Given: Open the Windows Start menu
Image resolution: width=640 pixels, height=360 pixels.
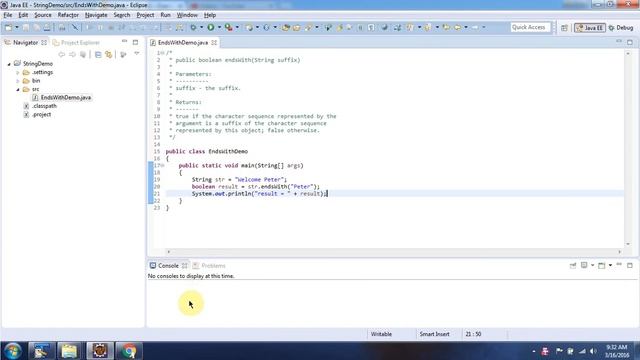Looking at the screenshot, I should (x=13, y=351).
